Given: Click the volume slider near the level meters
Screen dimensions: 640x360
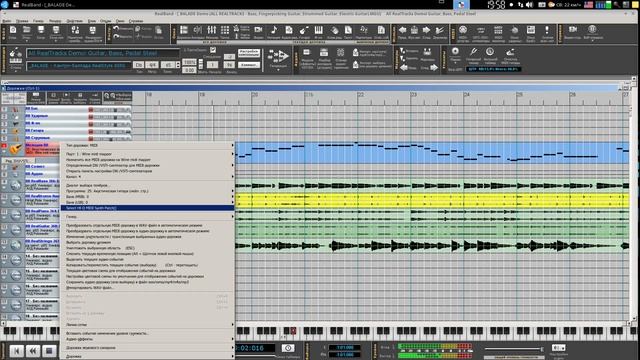Looking at the screenshot, I should coord(513,349).
